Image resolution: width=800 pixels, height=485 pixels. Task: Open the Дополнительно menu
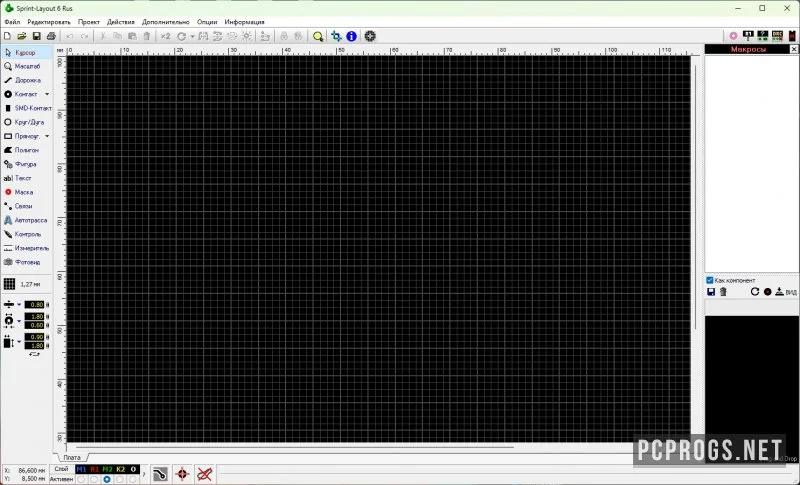point(166,22)
